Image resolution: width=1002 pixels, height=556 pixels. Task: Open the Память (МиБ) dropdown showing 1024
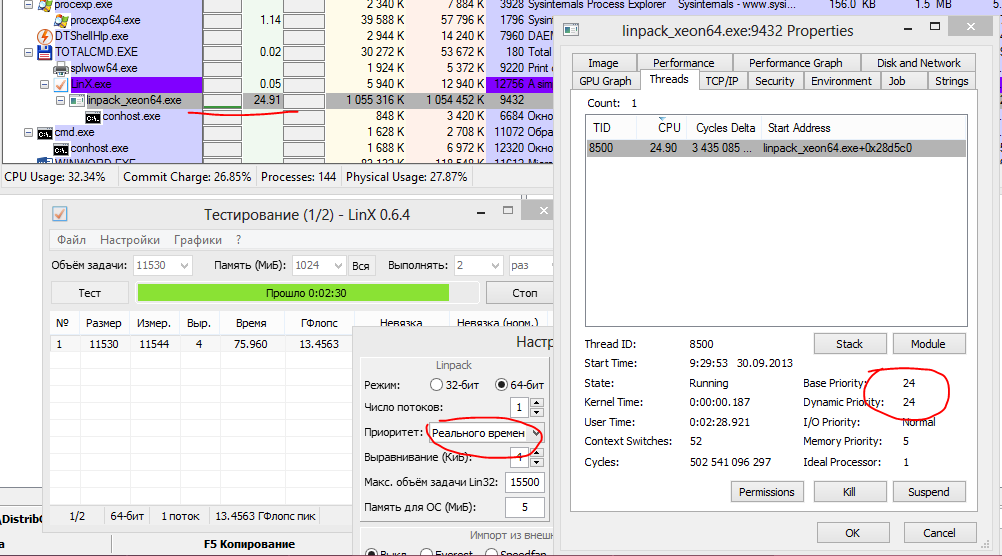(x=338, y=265)
